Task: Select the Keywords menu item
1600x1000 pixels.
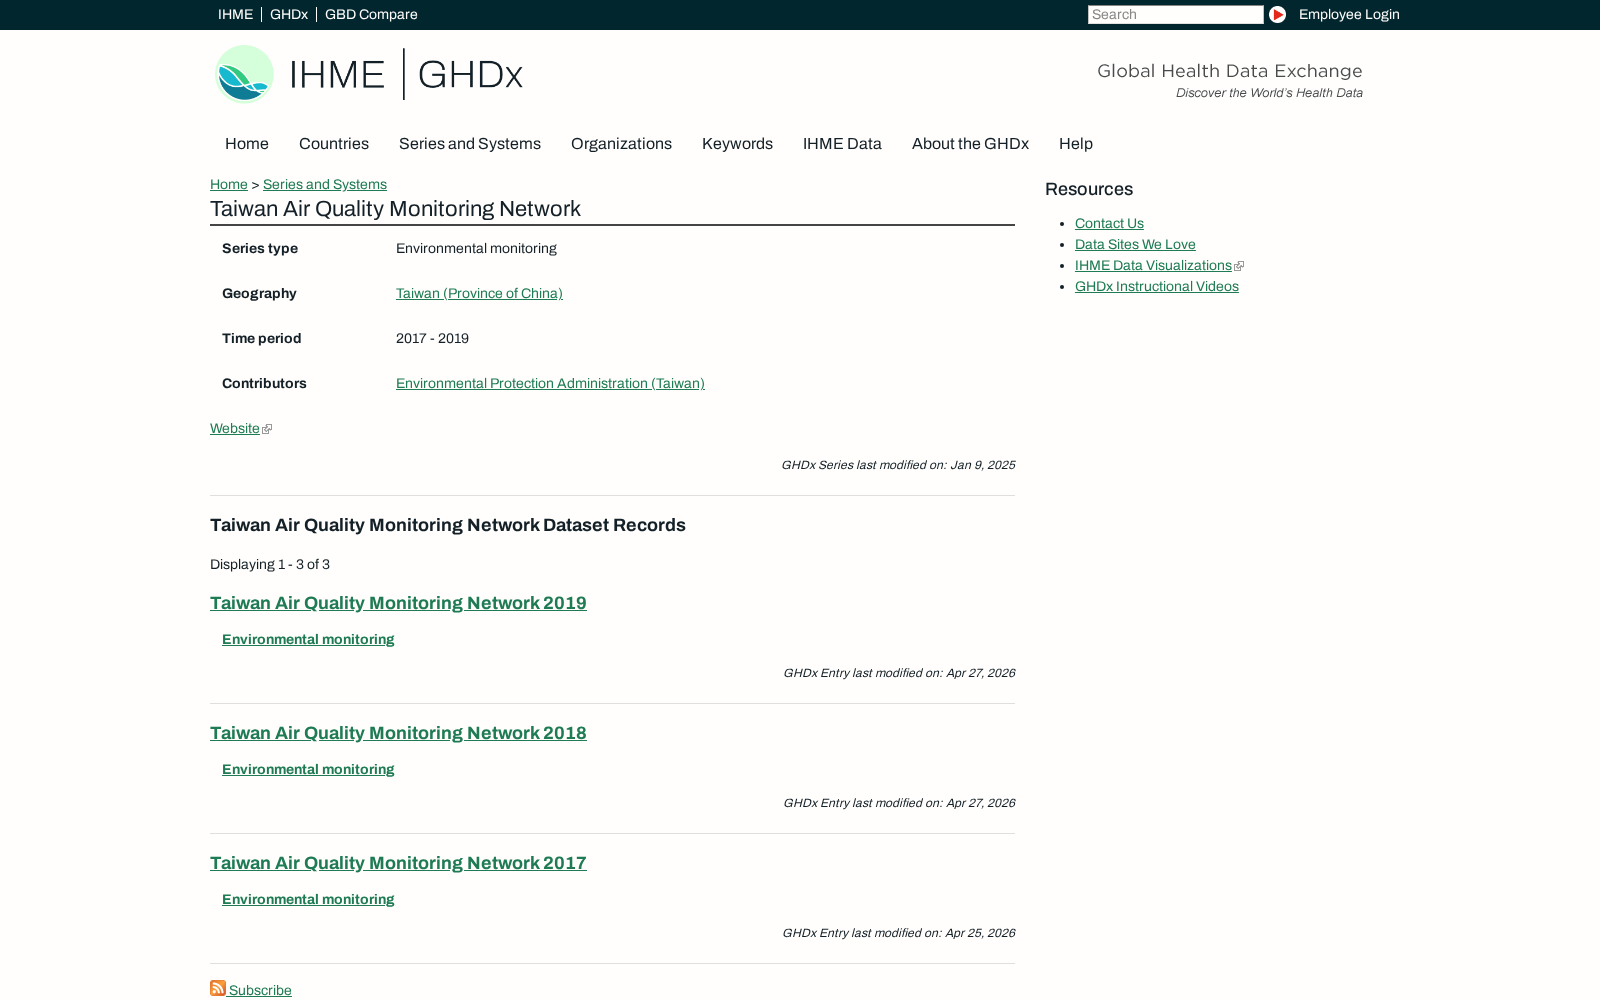Action: tap(737, 144)
